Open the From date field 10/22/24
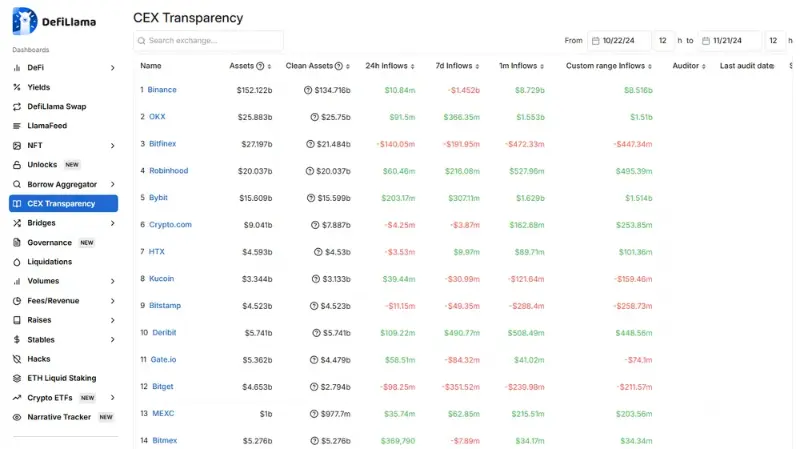800x449 pixels. [x=619, y=41]
